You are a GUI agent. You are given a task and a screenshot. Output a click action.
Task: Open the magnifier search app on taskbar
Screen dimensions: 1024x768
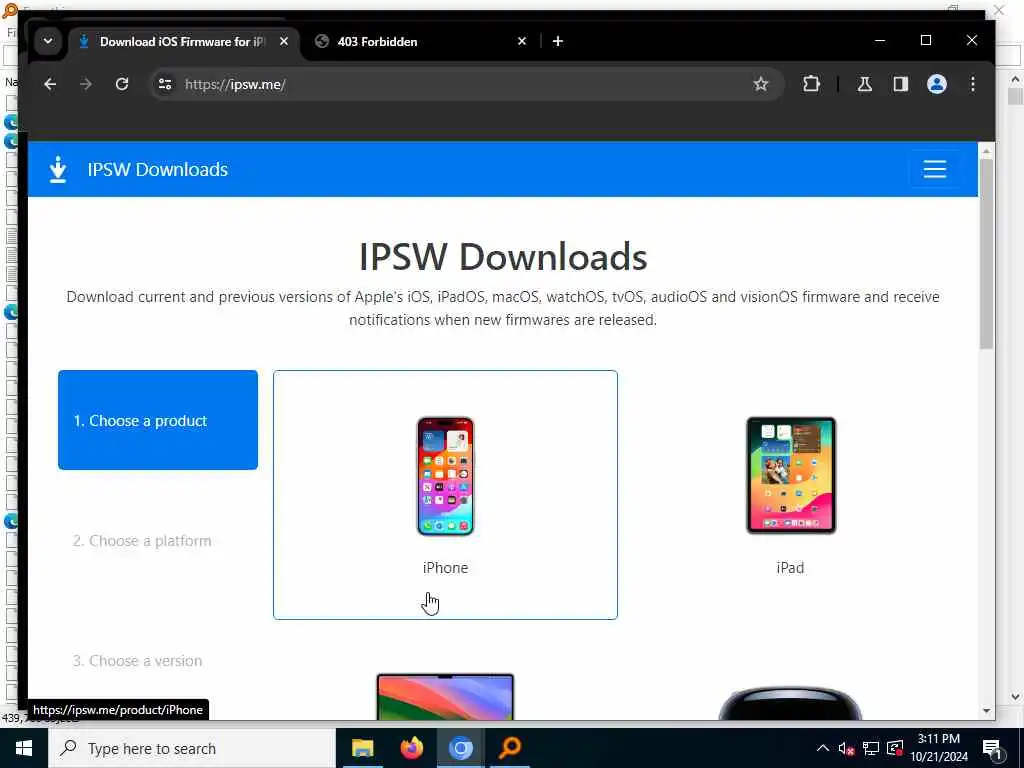coord(510,748)
